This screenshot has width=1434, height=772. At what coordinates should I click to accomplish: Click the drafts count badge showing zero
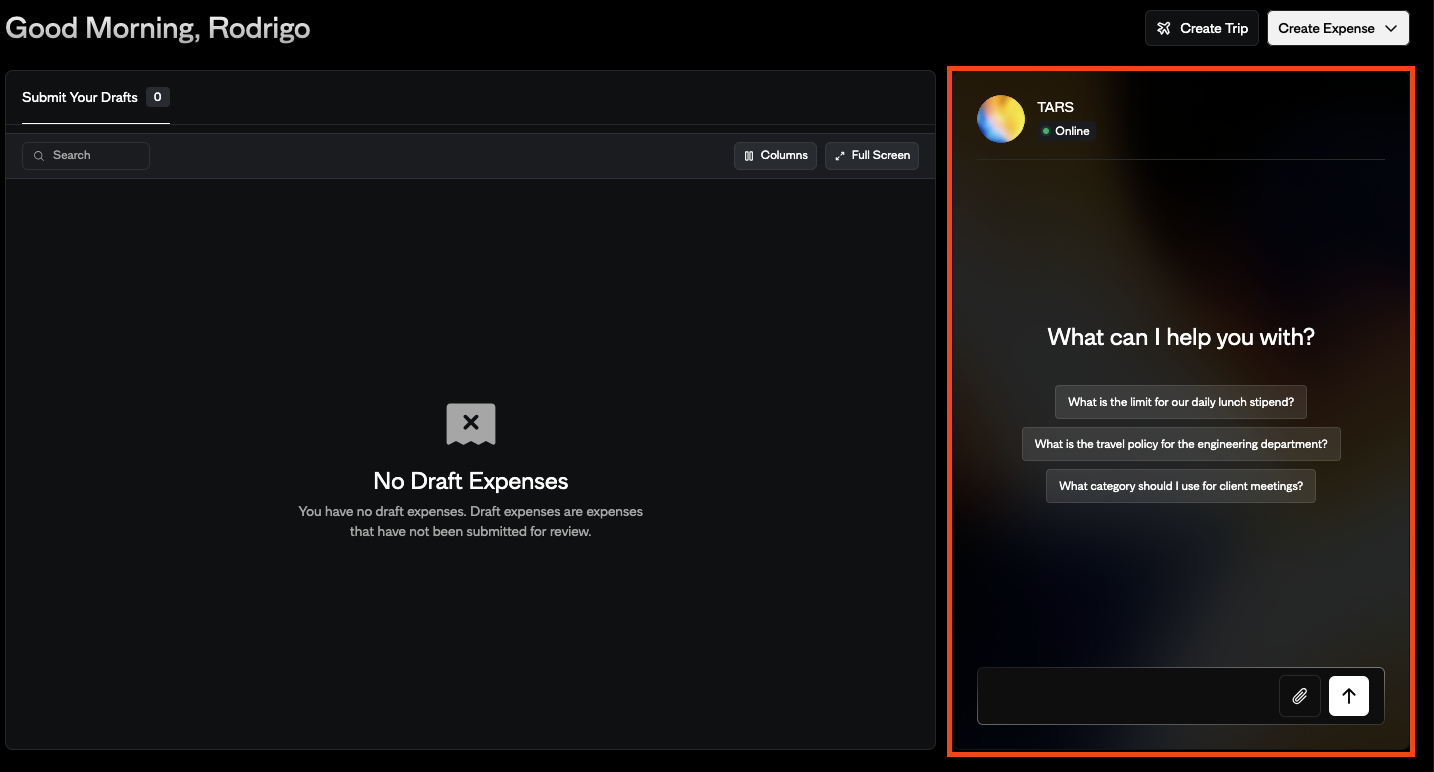157,97
